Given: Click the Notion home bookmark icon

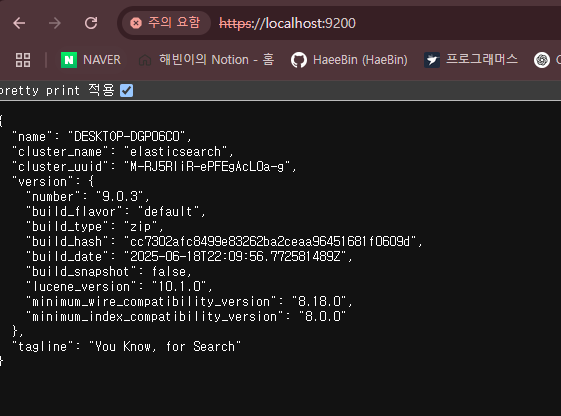Looking at the screenshot, I should click(x=145, y=60).
